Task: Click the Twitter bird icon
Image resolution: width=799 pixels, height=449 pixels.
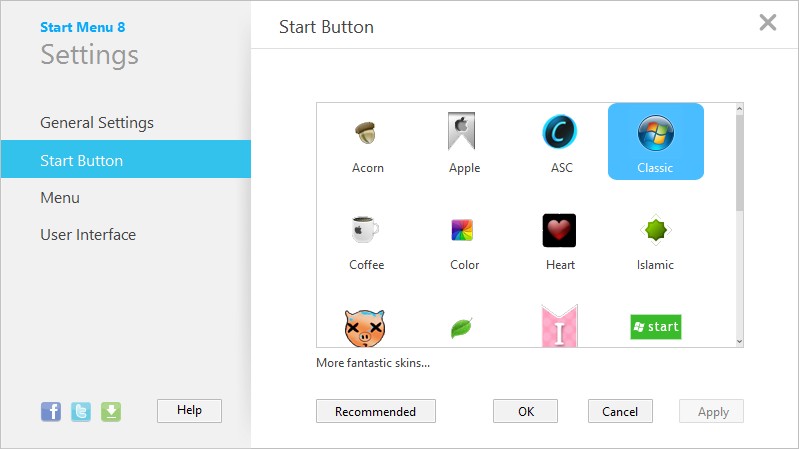Action: (81, 411)
